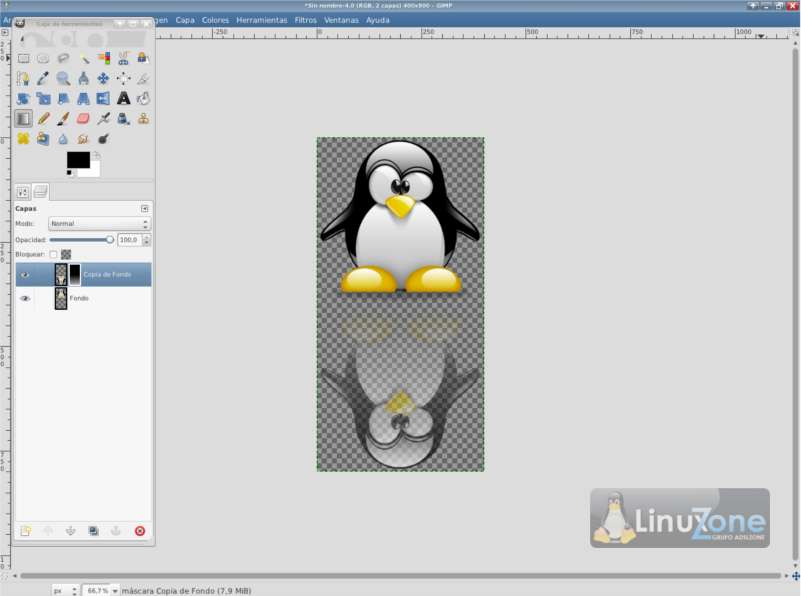Select the Crop tool
801x596 pixels.
(144, 78)
